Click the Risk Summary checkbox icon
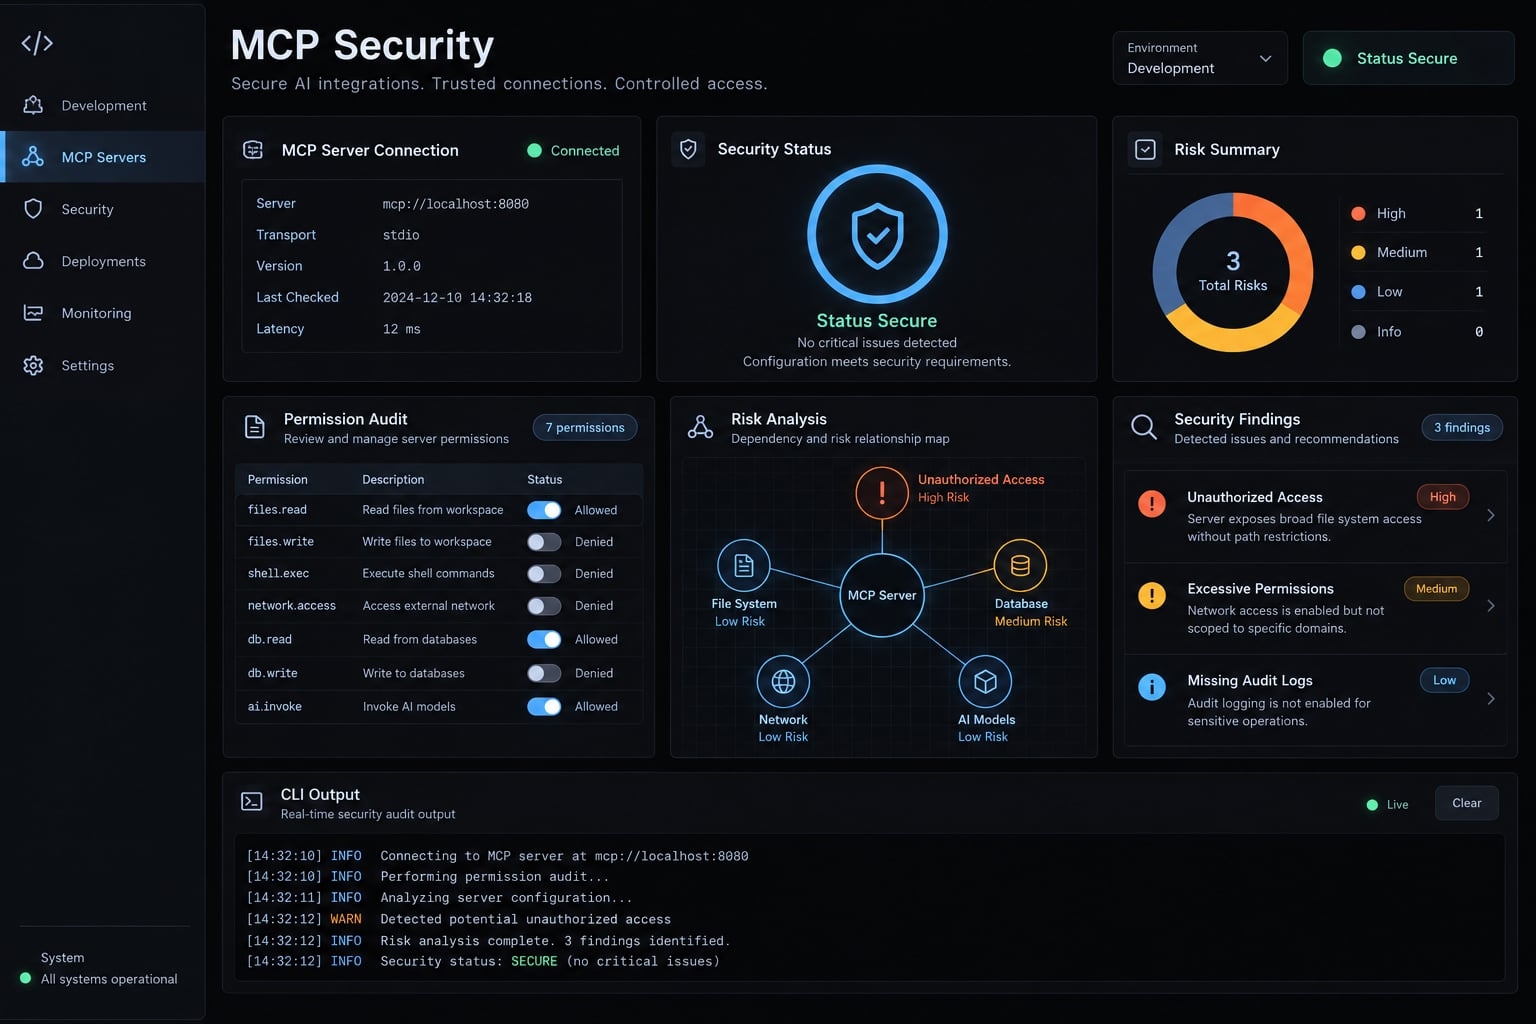This screenshot has width=1536, height=1024. coord(1146,149)
